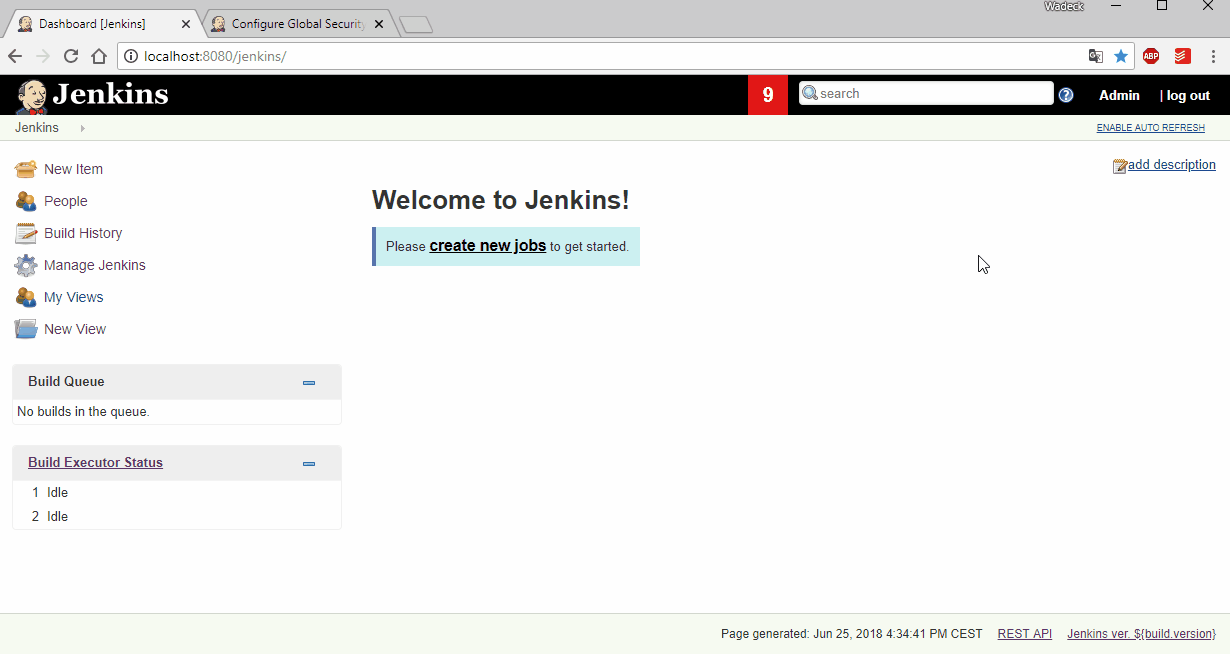Image resolution: width=1230 pixels, height=654 pixels.
Task: Click the Build History notepad icon
Action: click(x=26, y=233)
